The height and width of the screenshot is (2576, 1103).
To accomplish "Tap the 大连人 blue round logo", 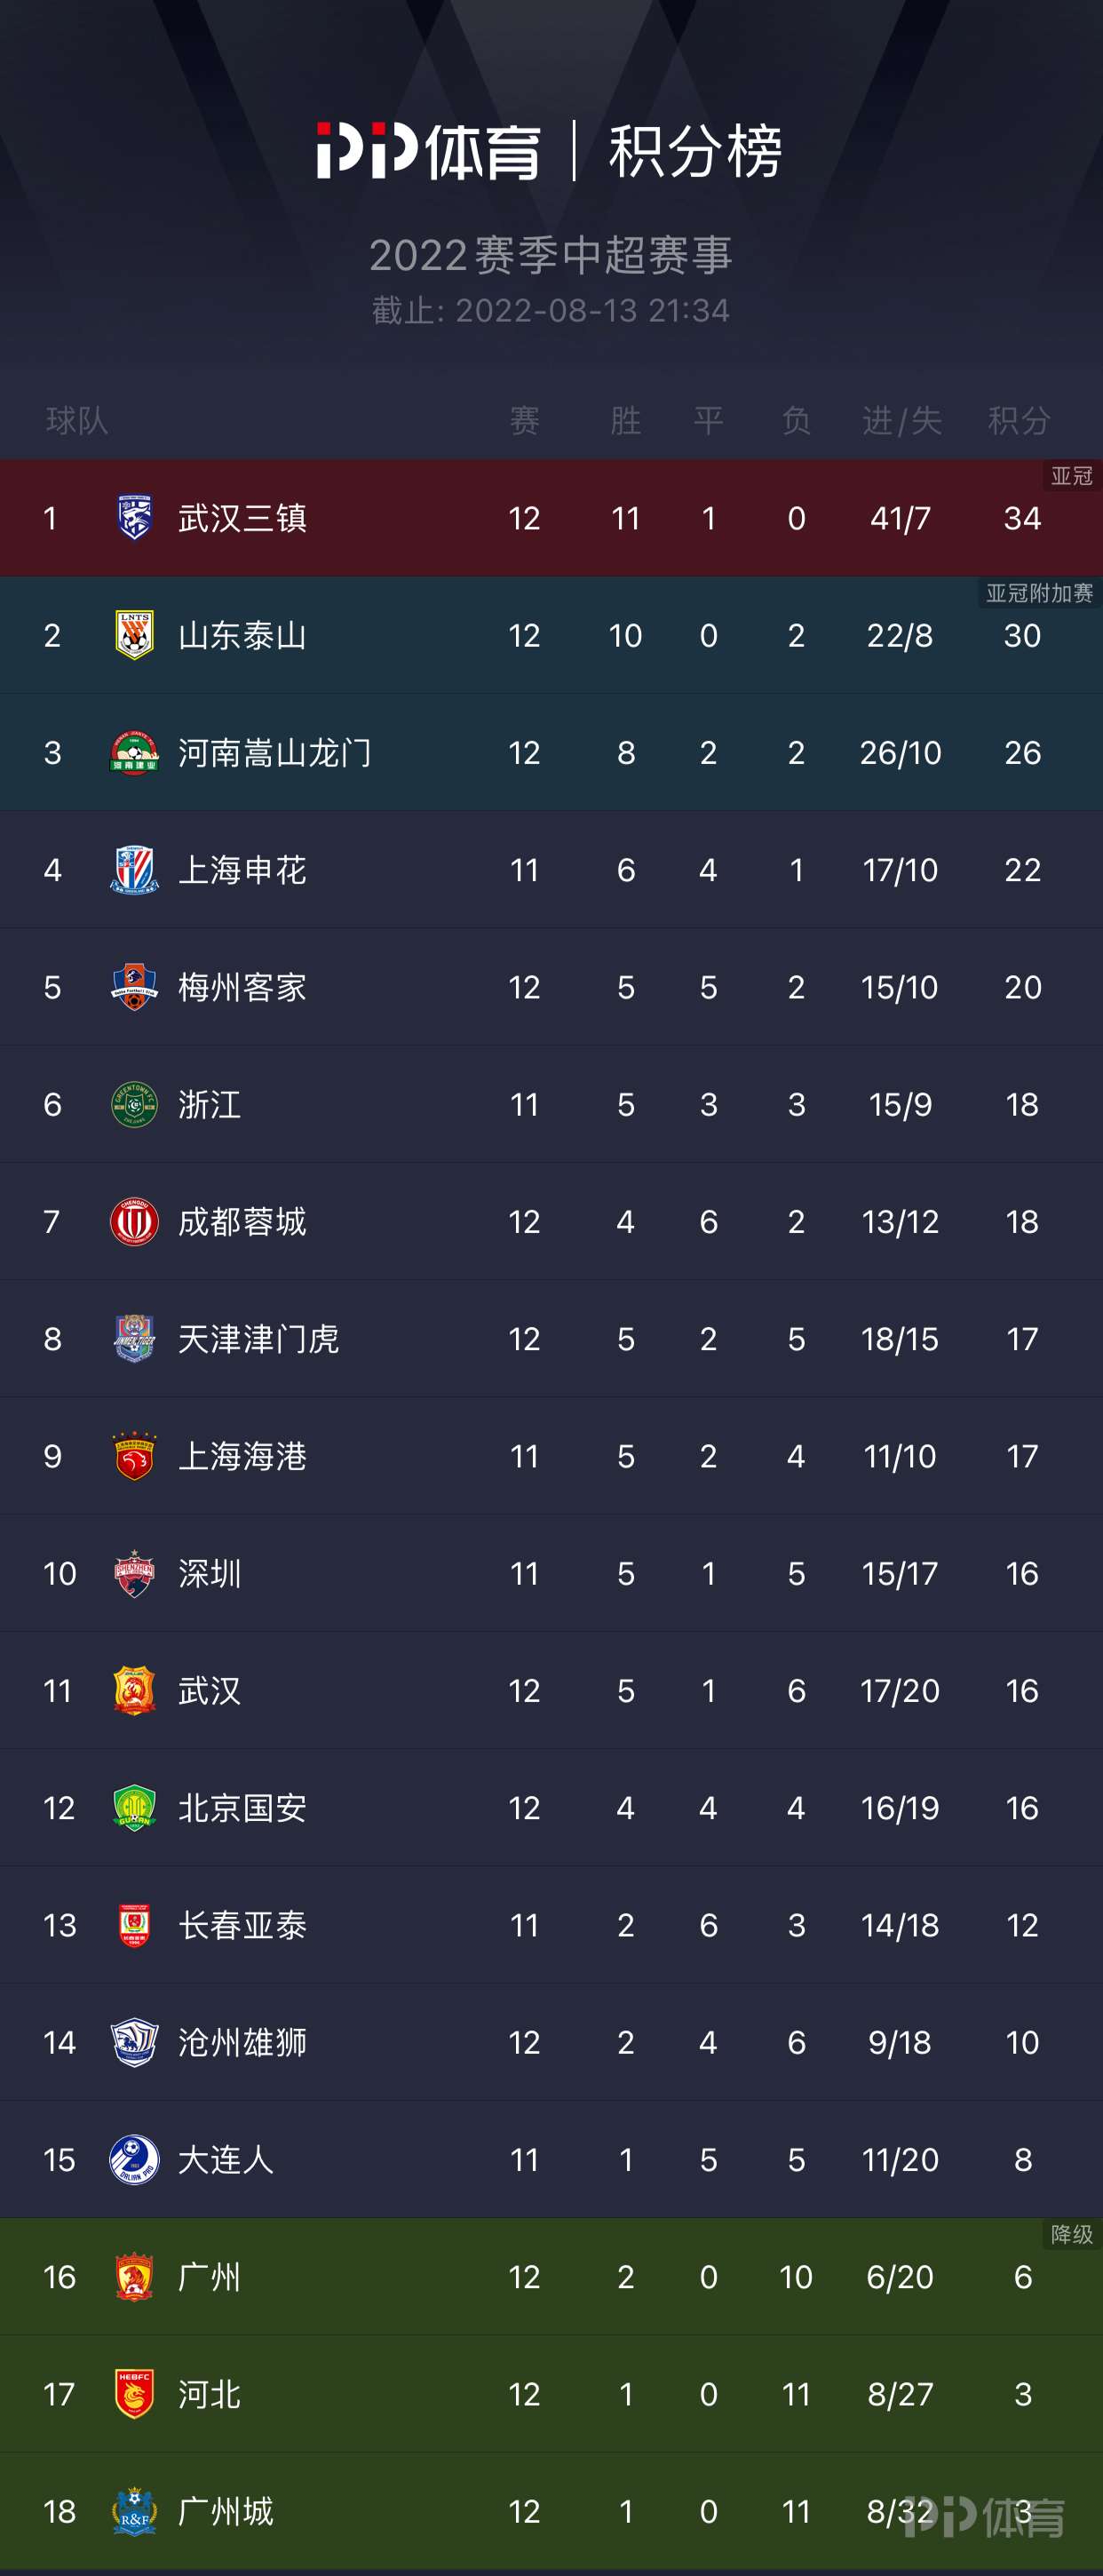I will click(134, 2159).
